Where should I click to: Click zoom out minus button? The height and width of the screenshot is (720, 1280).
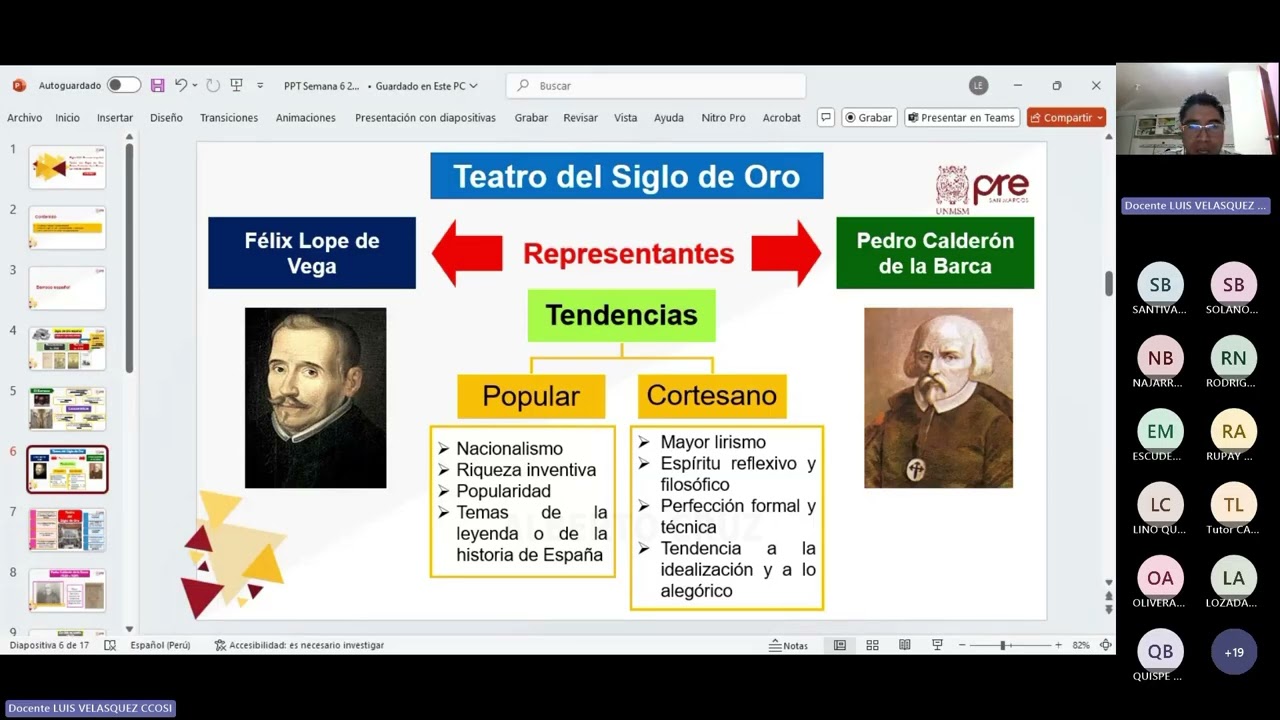pyautogui.click(x=962, y=646)
